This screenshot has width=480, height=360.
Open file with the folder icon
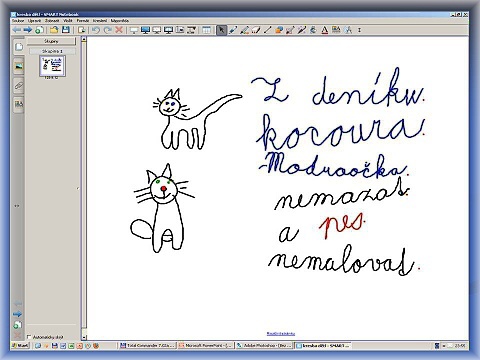[x=54, y=30]
